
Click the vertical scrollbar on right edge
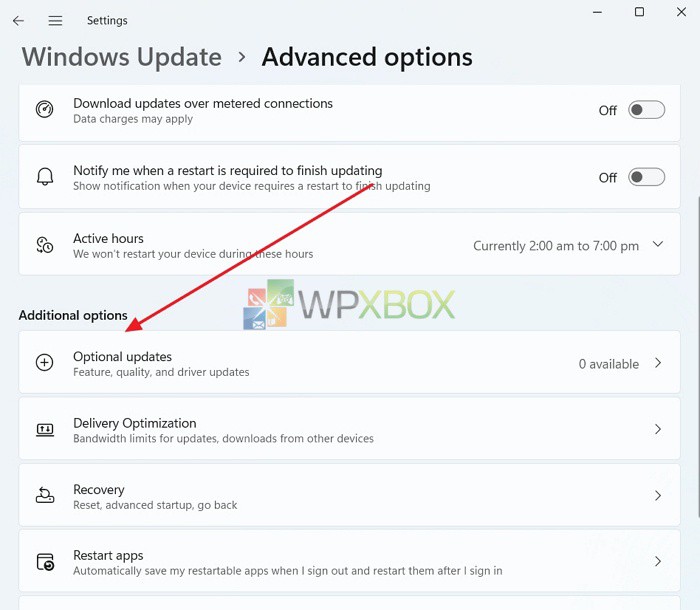[698, 355]
